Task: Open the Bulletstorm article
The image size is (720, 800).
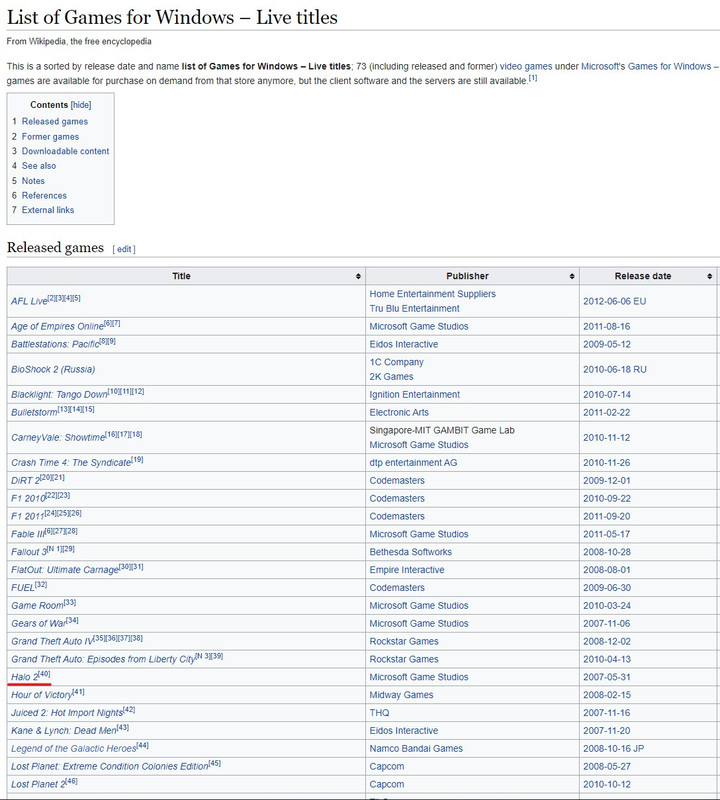Action: [34, 413]
